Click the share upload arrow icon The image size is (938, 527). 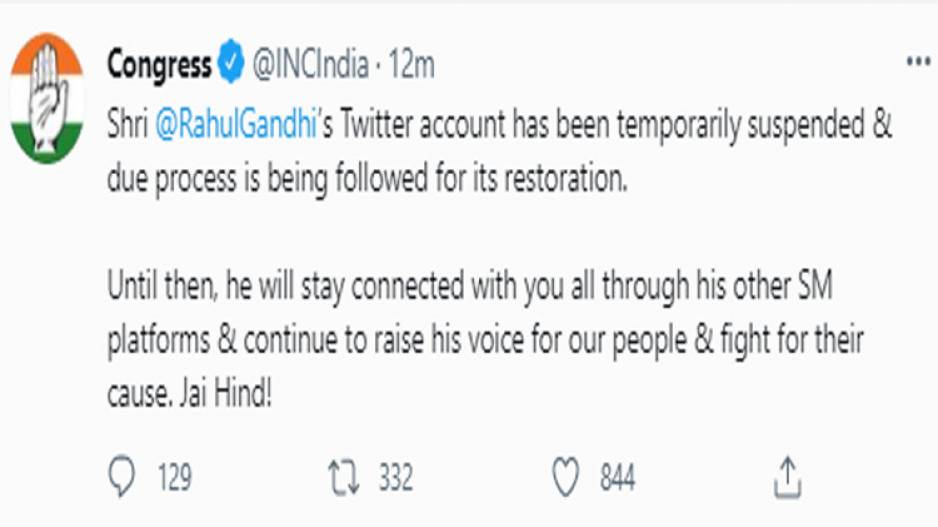787,477
